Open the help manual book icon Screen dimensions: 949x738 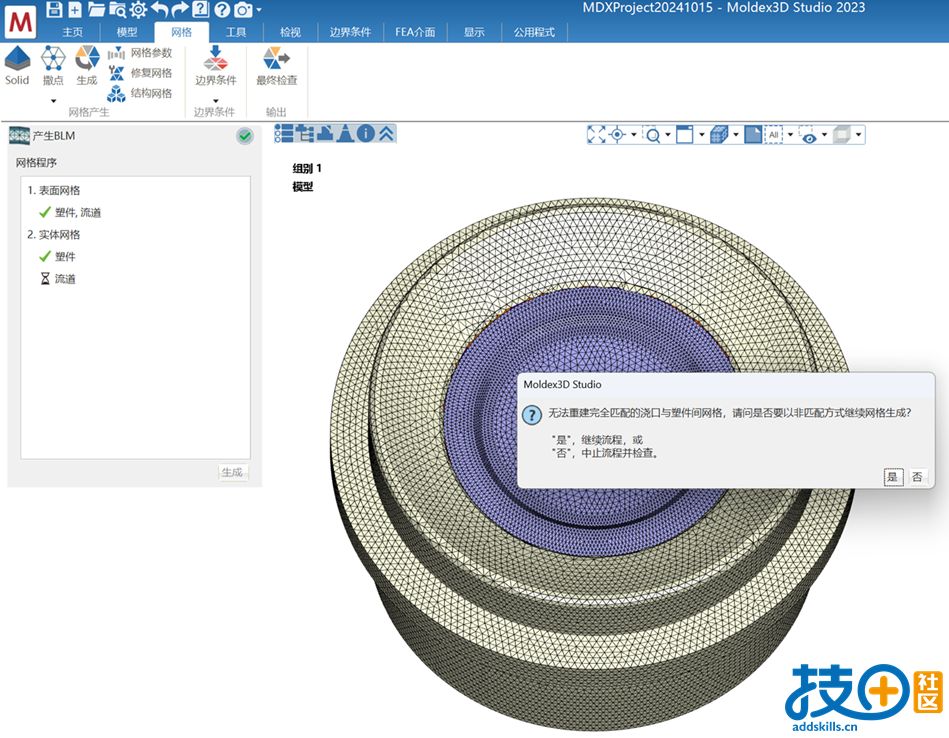tap(201, 9)
